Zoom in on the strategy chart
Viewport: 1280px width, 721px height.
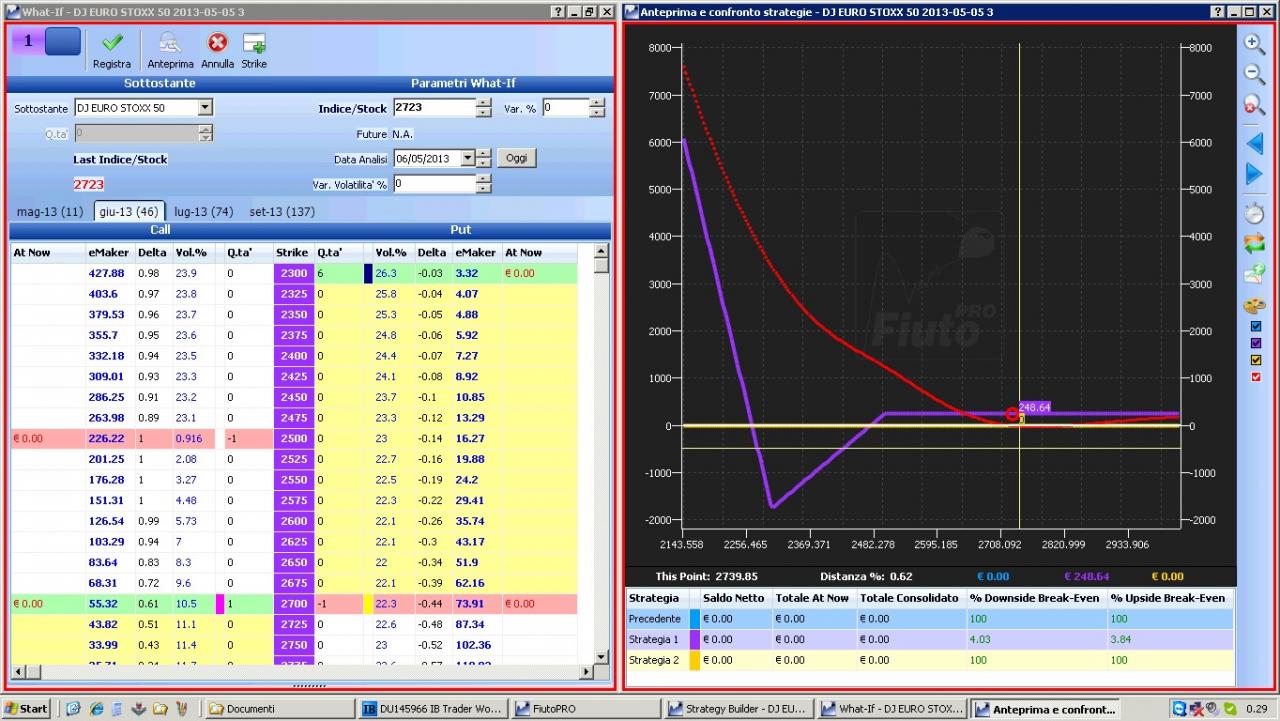[x=1254, y=43]
